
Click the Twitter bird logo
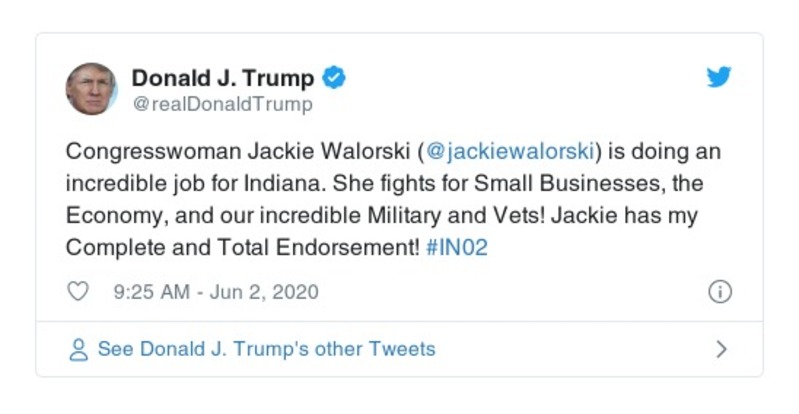coord(719,78)
